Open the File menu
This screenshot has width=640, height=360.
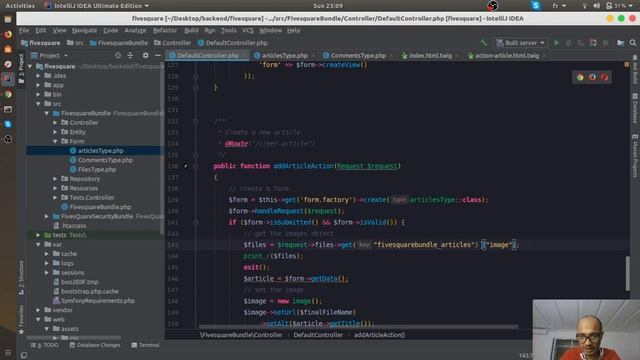click(24, 30)
